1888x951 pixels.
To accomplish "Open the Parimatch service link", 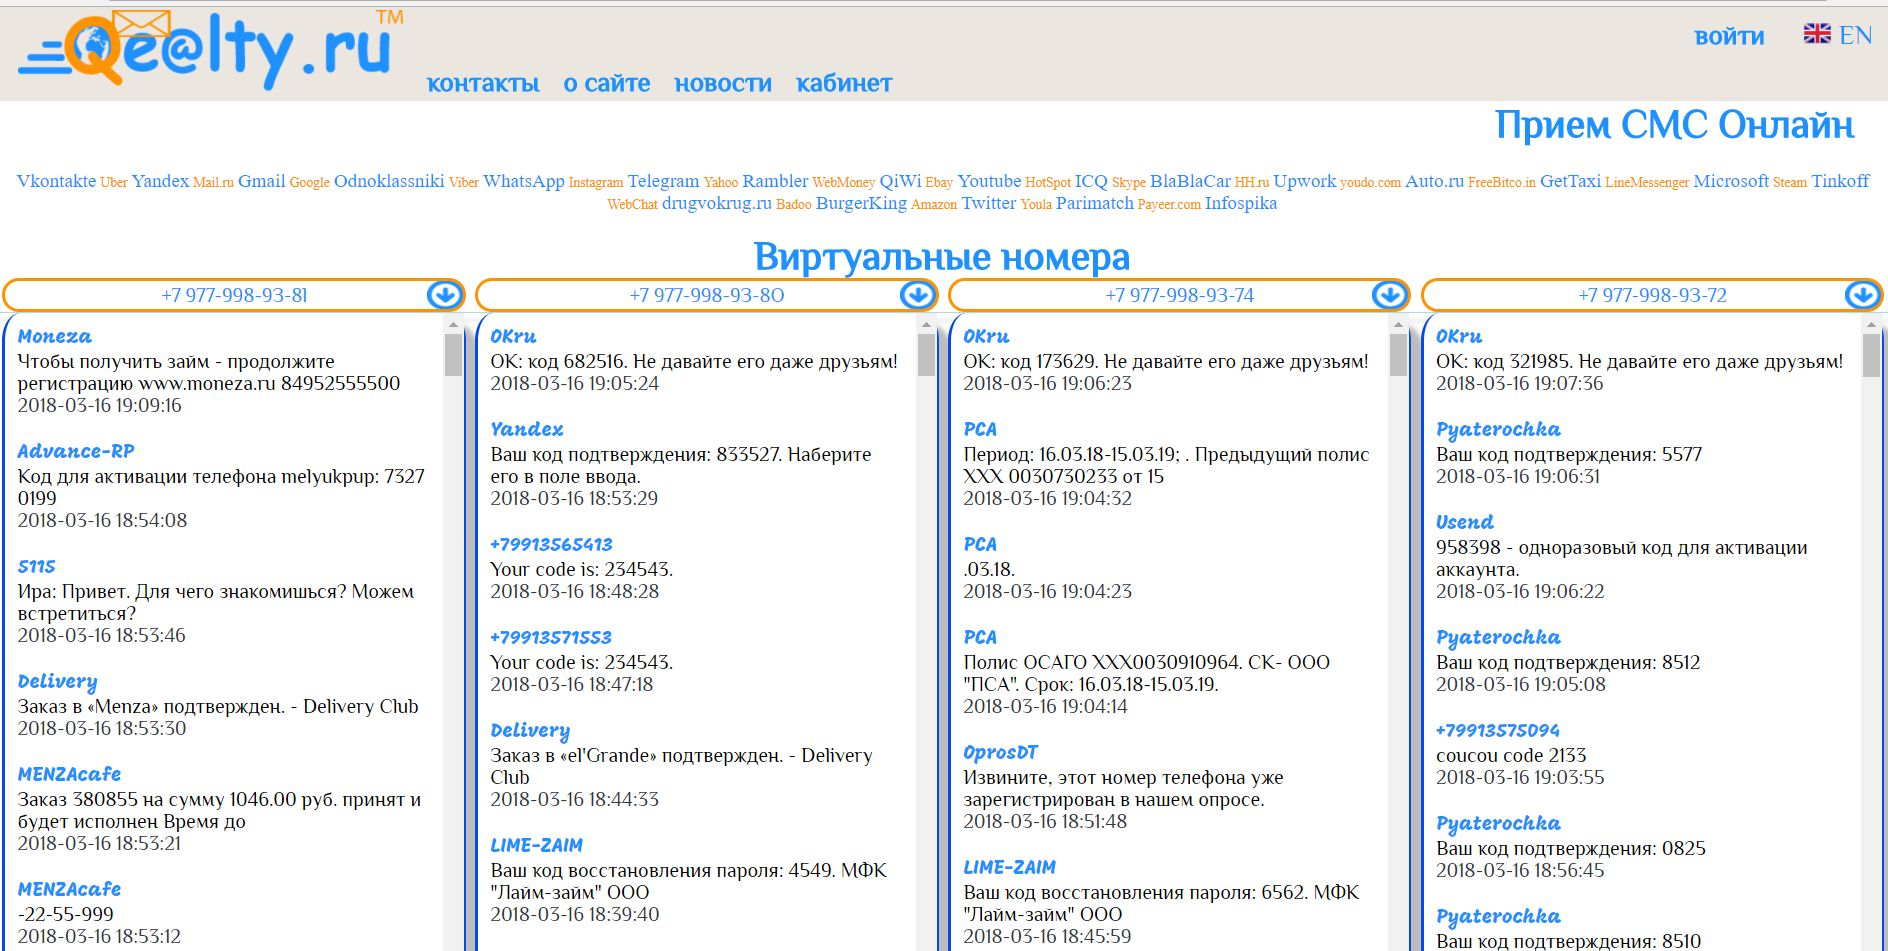I will pos(1095,203).
